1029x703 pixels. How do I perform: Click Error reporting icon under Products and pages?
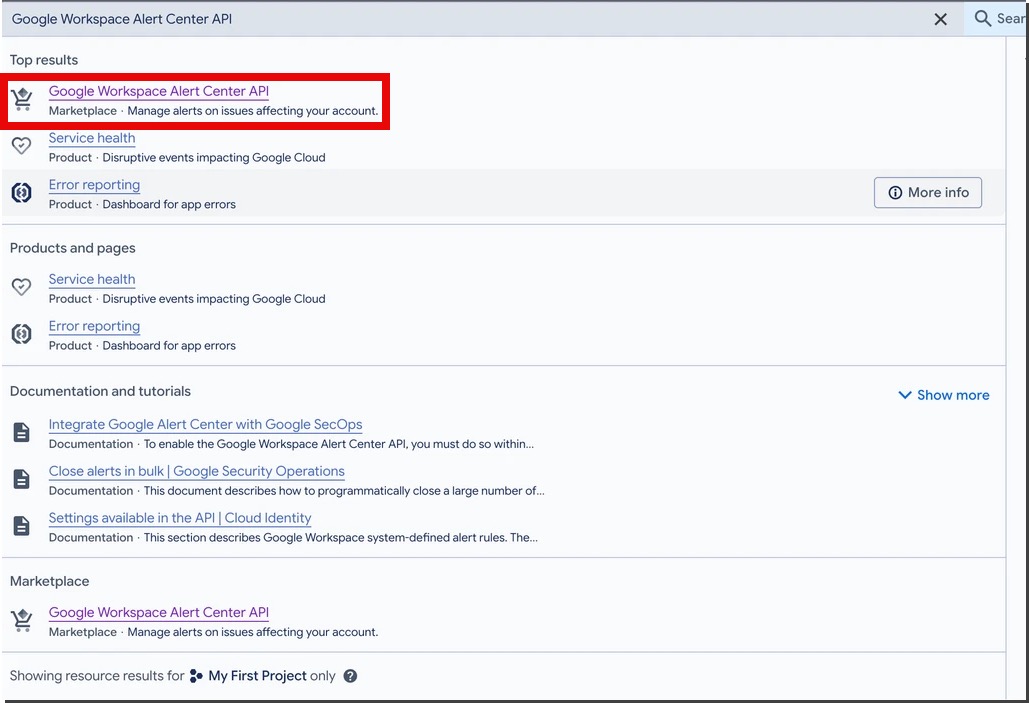point(22,334)
